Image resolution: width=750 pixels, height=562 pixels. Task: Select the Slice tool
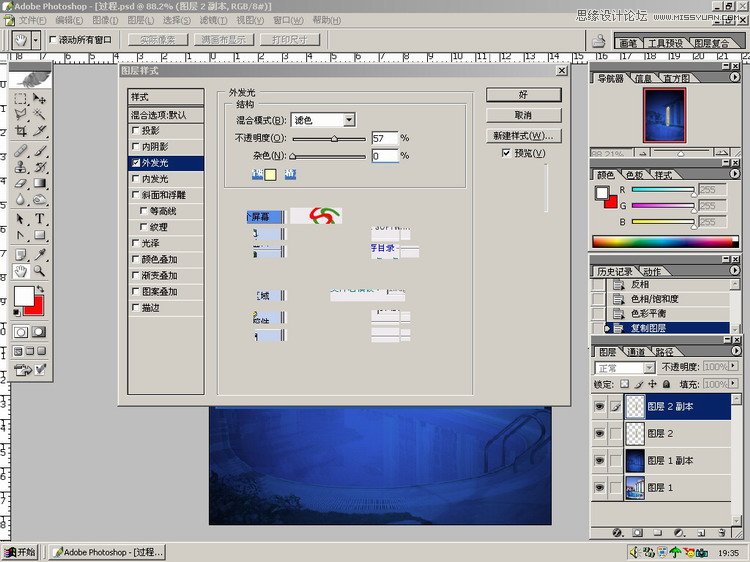(x=39, y=131)
